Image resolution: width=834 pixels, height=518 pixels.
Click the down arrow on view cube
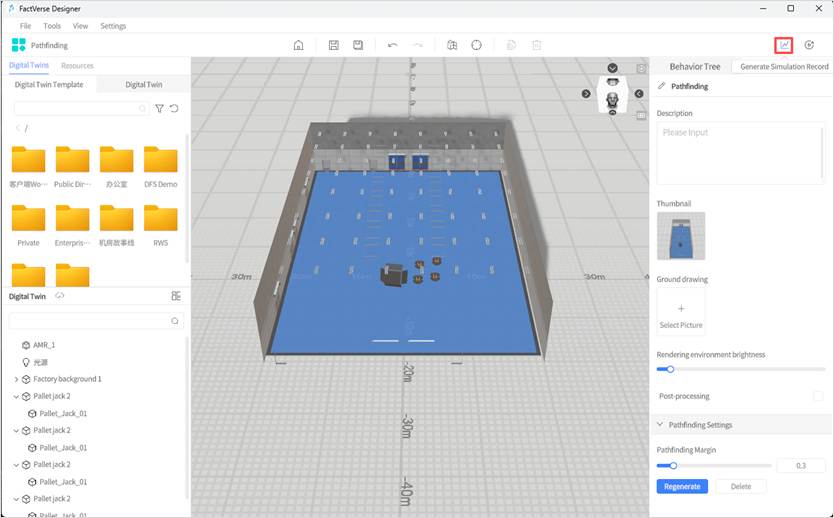point(613,68)
